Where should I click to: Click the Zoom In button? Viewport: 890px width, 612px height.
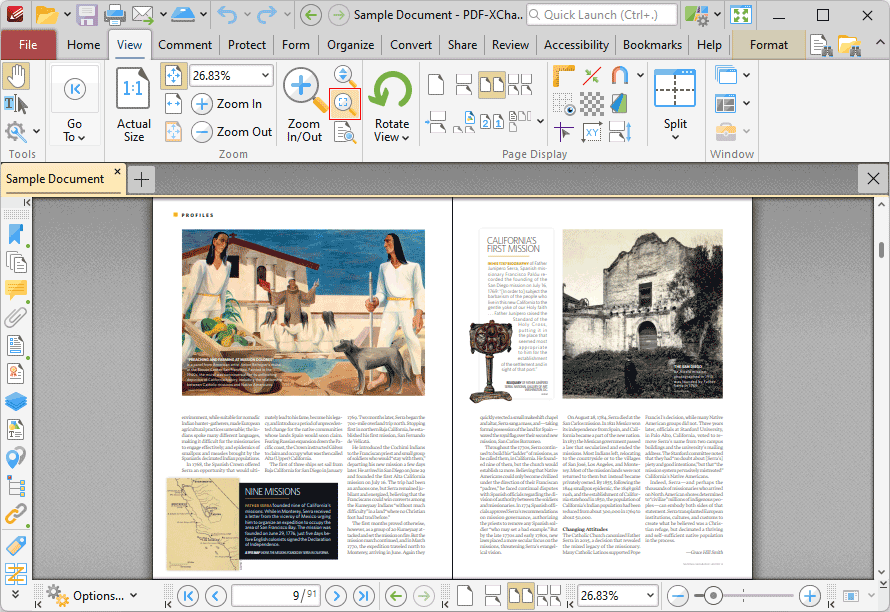(x=227, y=104)
